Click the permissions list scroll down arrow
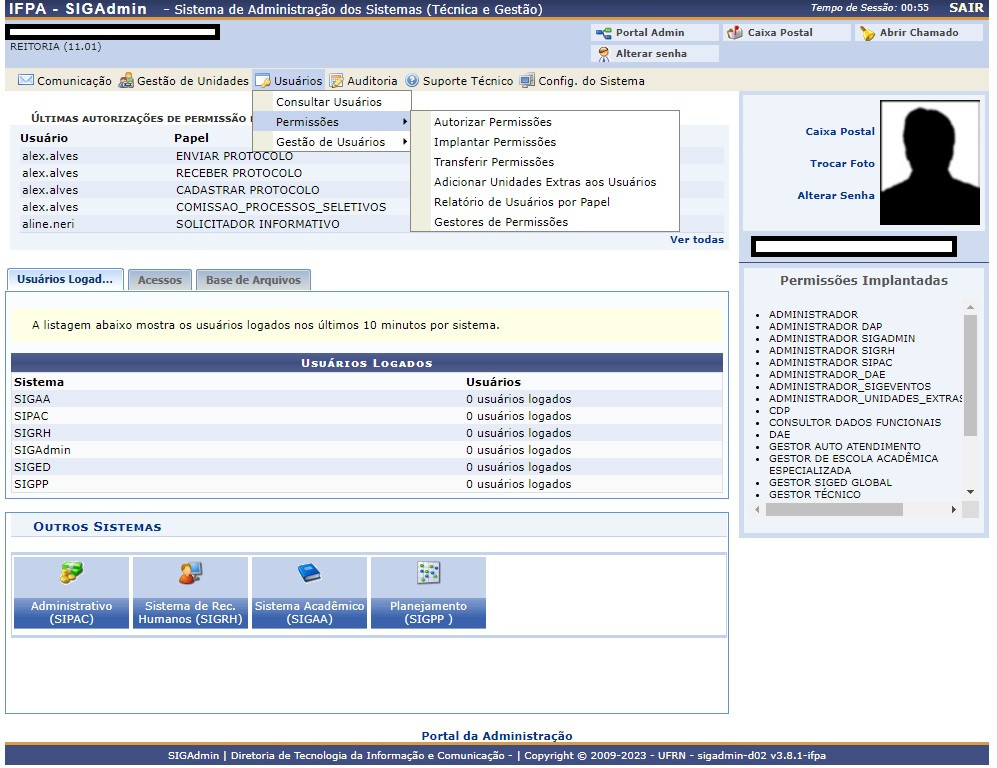Image resolution: width=997 pixels, height=768 pixels. 970,491
